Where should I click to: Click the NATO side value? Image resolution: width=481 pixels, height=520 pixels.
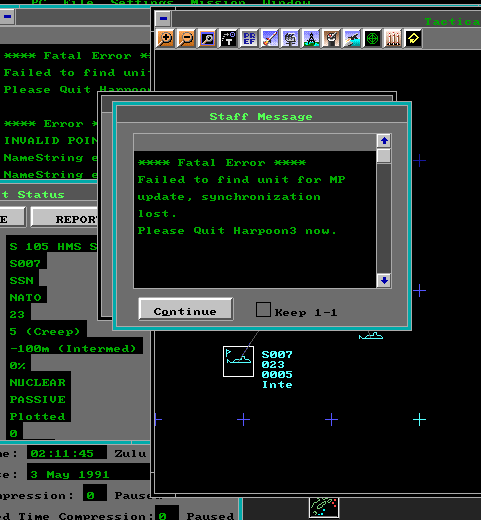[x=27, y=297]
